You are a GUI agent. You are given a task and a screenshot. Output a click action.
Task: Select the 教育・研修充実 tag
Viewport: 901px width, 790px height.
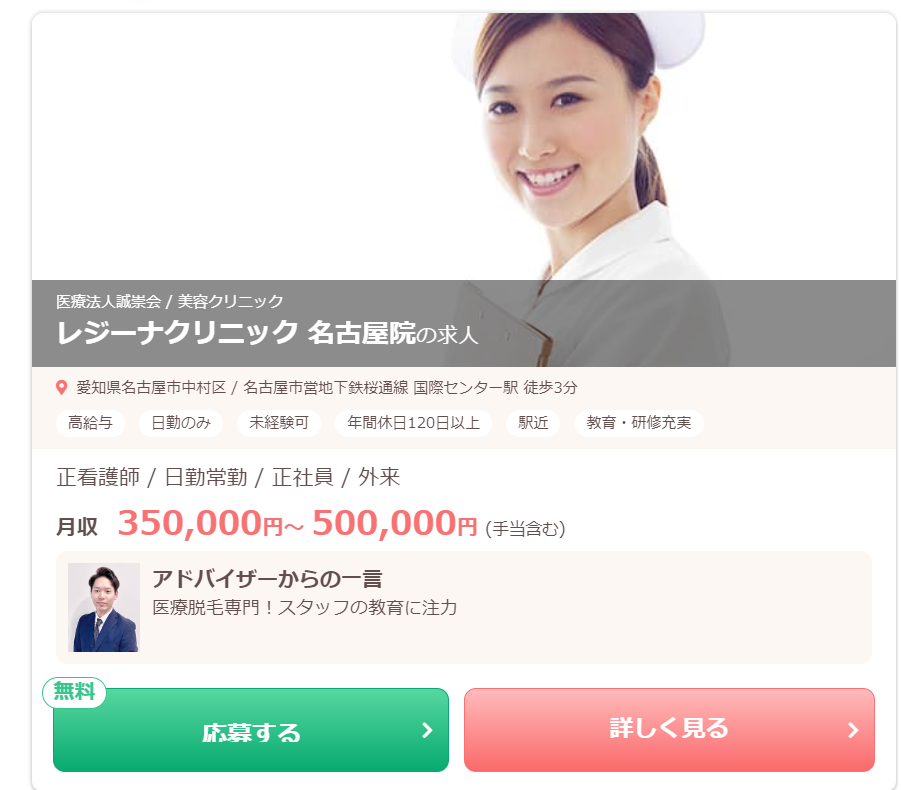pyautogui.click(x=639, y=423)
